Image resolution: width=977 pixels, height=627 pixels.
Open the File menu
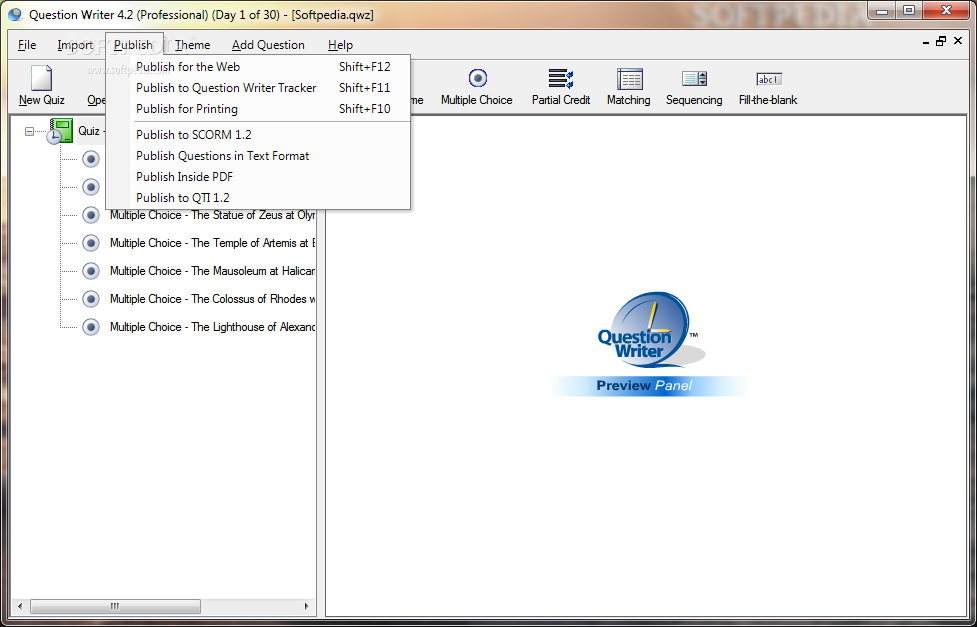pos(27,45)
